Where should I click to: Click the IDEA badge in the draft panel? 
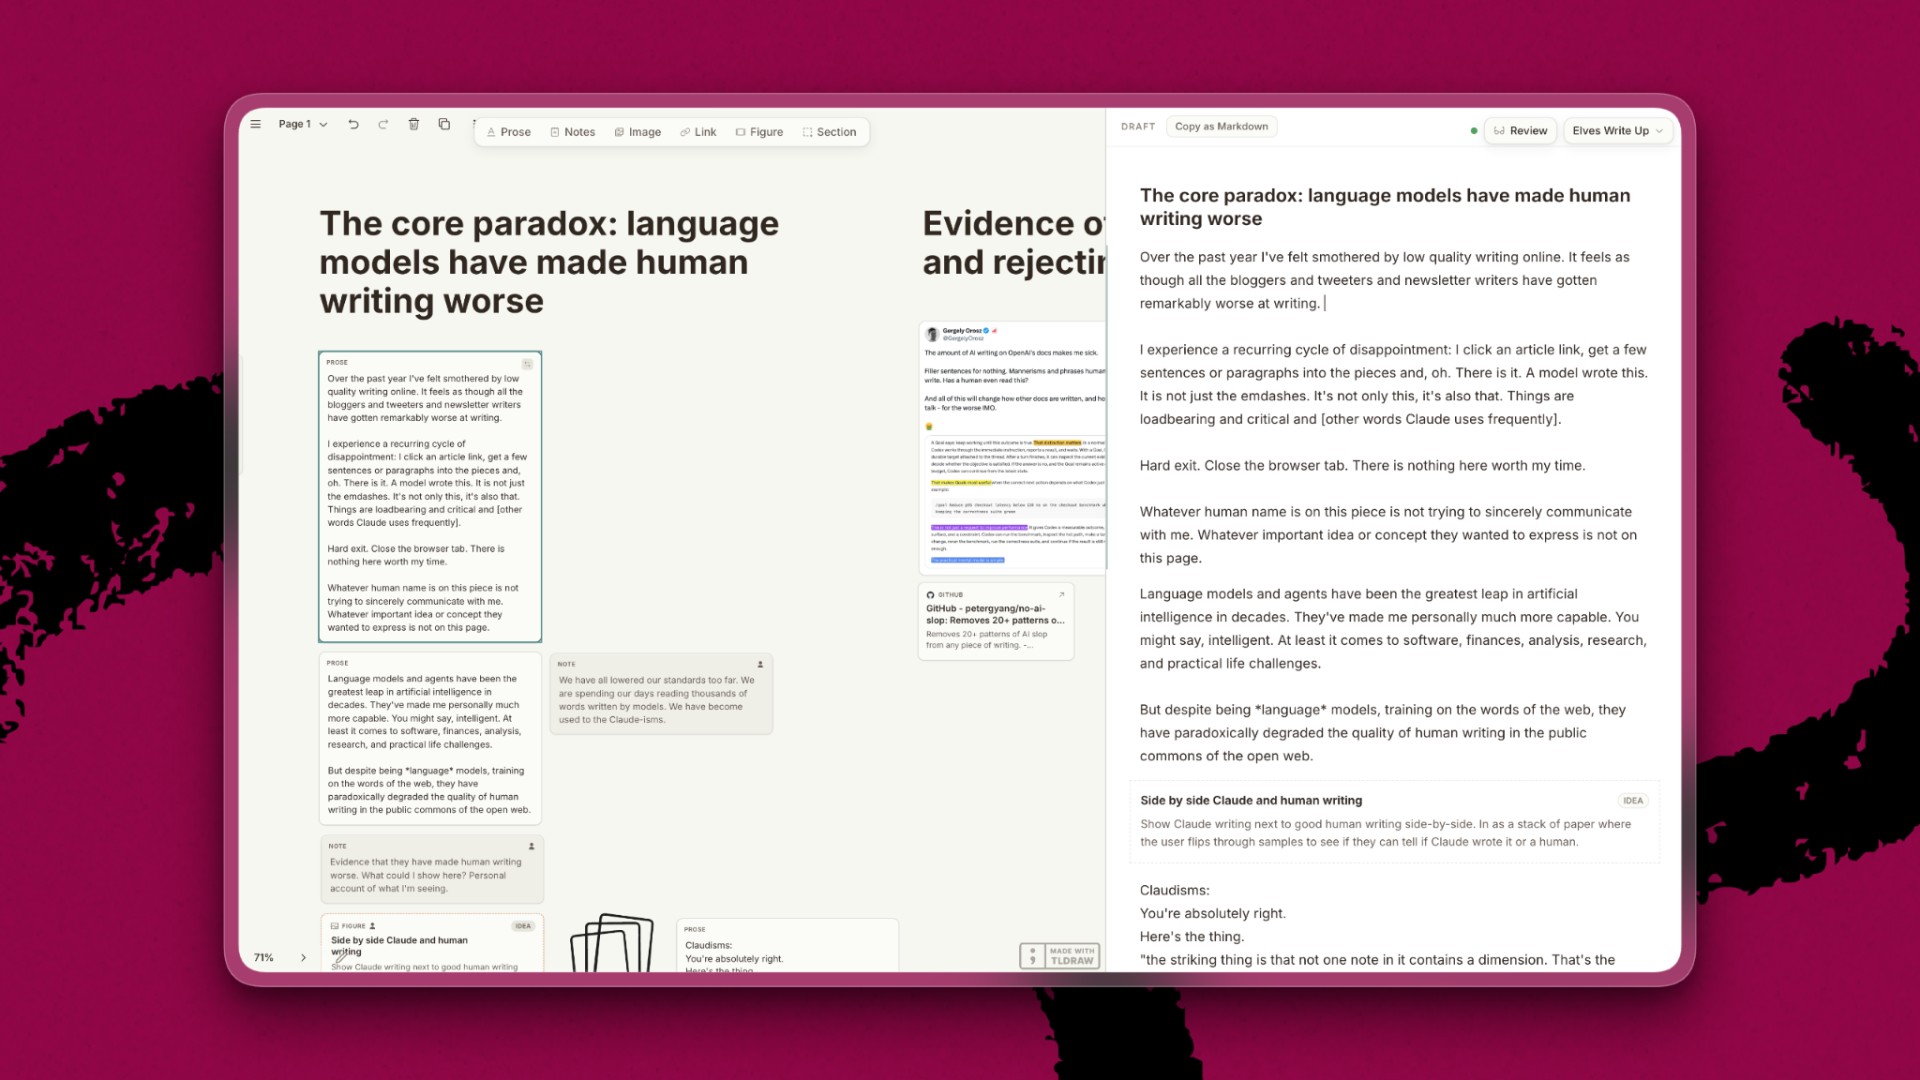click(1633, 801)
